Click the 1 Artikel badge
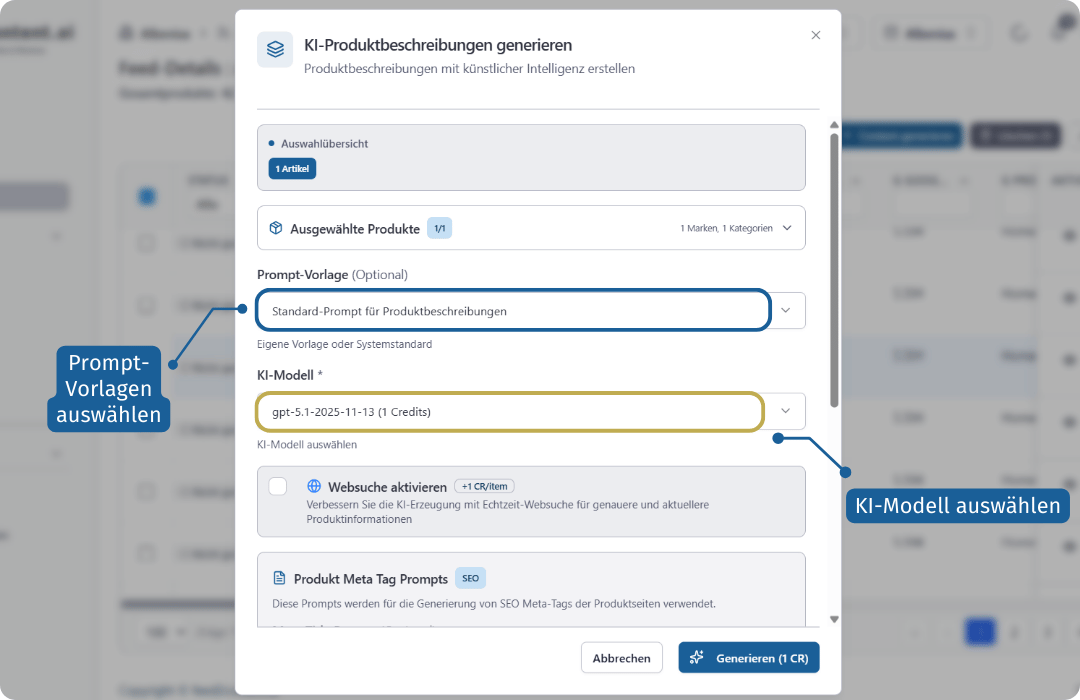 (292, 169)
